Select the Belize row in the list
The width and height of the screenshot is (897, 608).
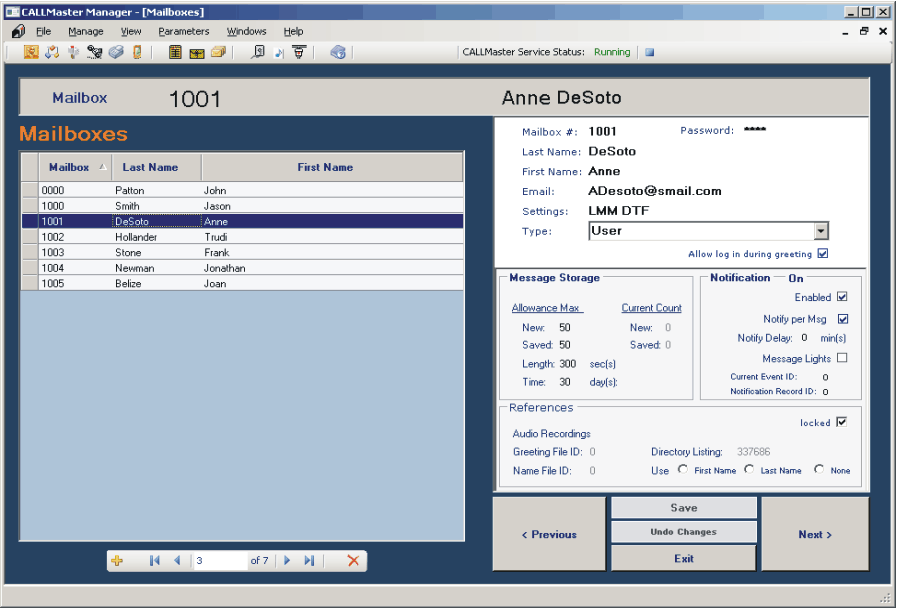tap(243, 283)
